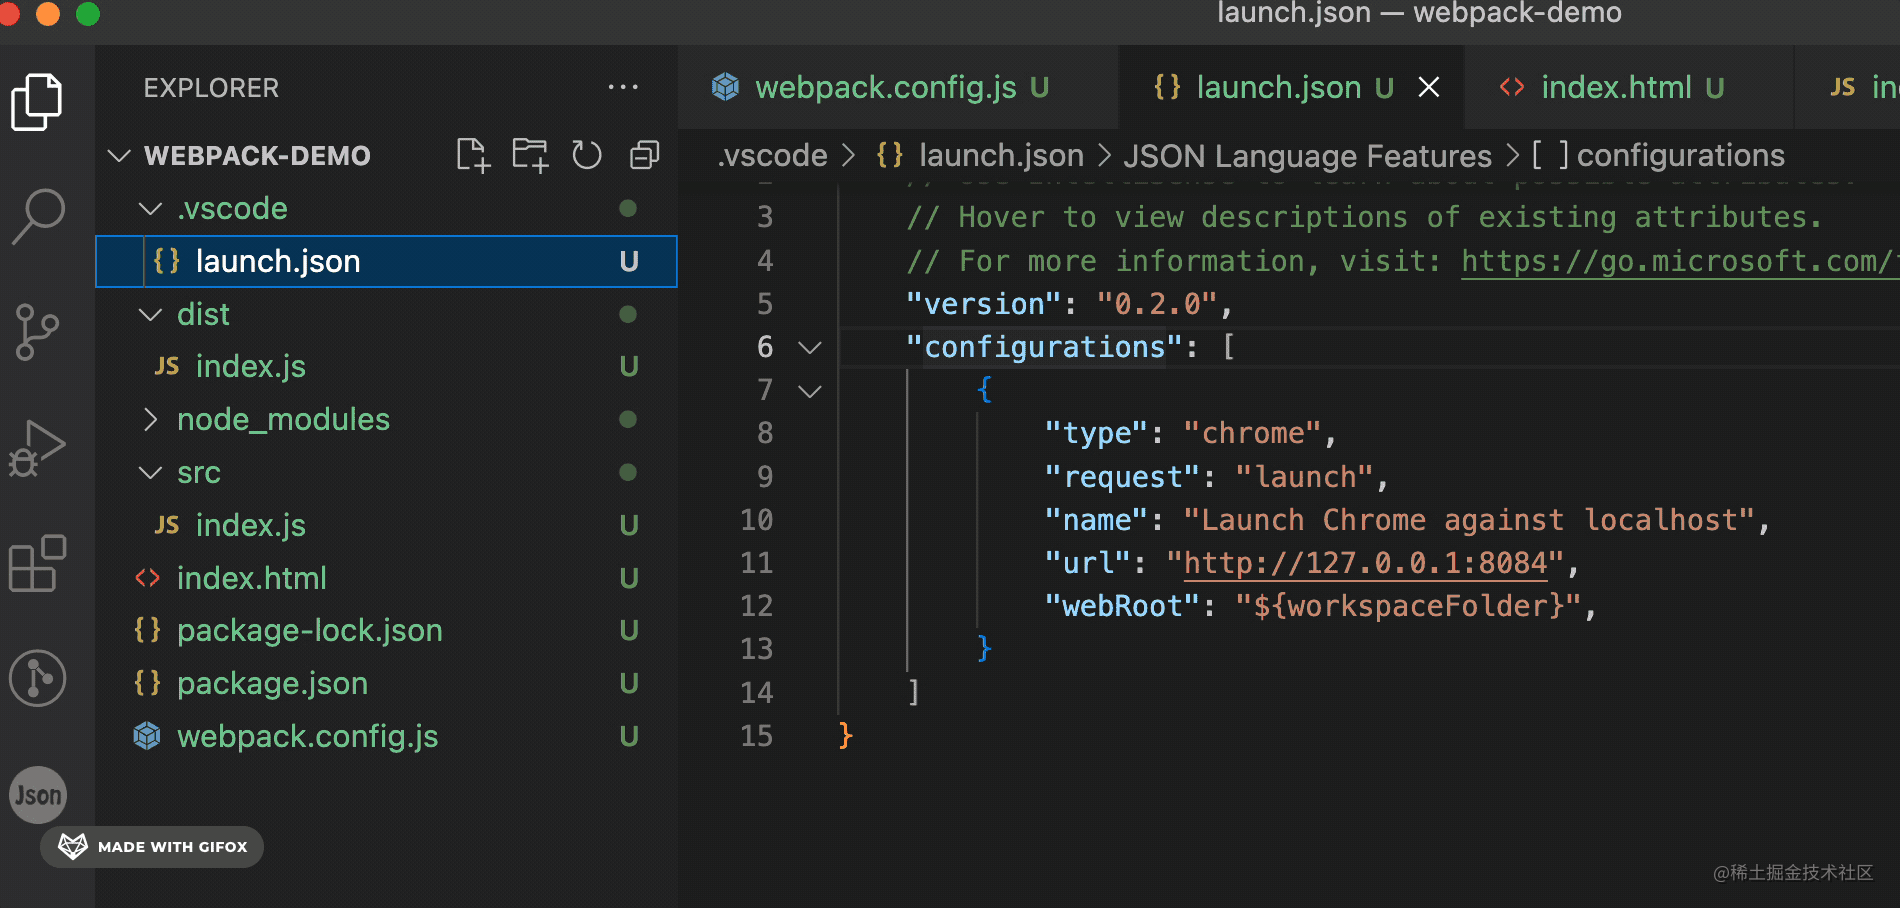The height and width of the screenshot is (908, 1900).
Task: Fold the object block at line 7
Action: tap(810, 390)
